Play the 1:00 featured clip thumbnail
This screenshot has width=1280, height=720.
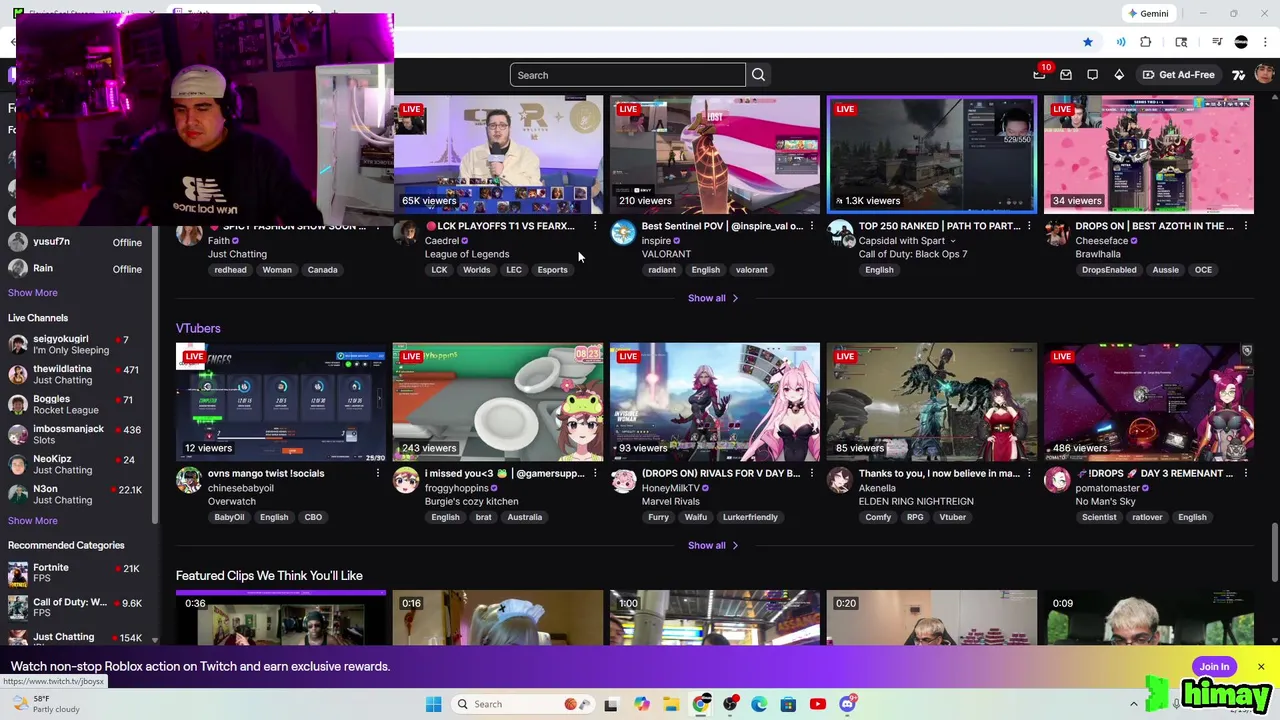pos(715,618)
